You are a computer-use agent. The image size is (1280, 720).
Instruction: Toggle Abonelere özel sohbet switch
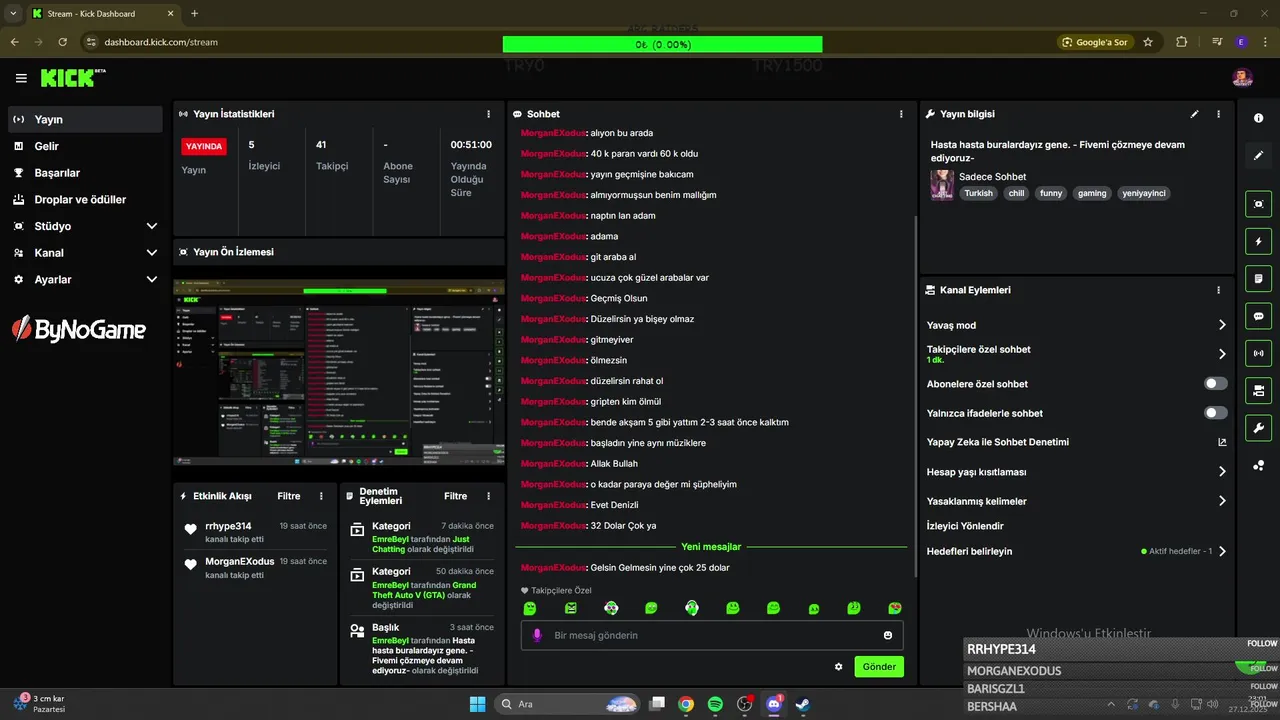pos(1216,384)
